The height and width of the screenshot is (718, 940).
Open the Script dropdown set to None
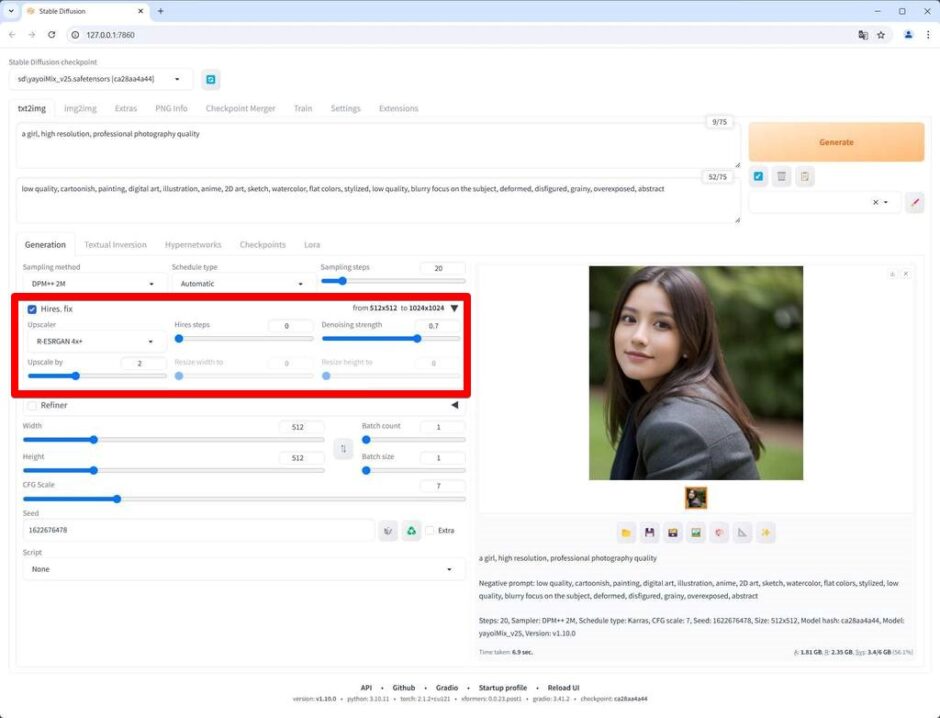coord(240,568)
